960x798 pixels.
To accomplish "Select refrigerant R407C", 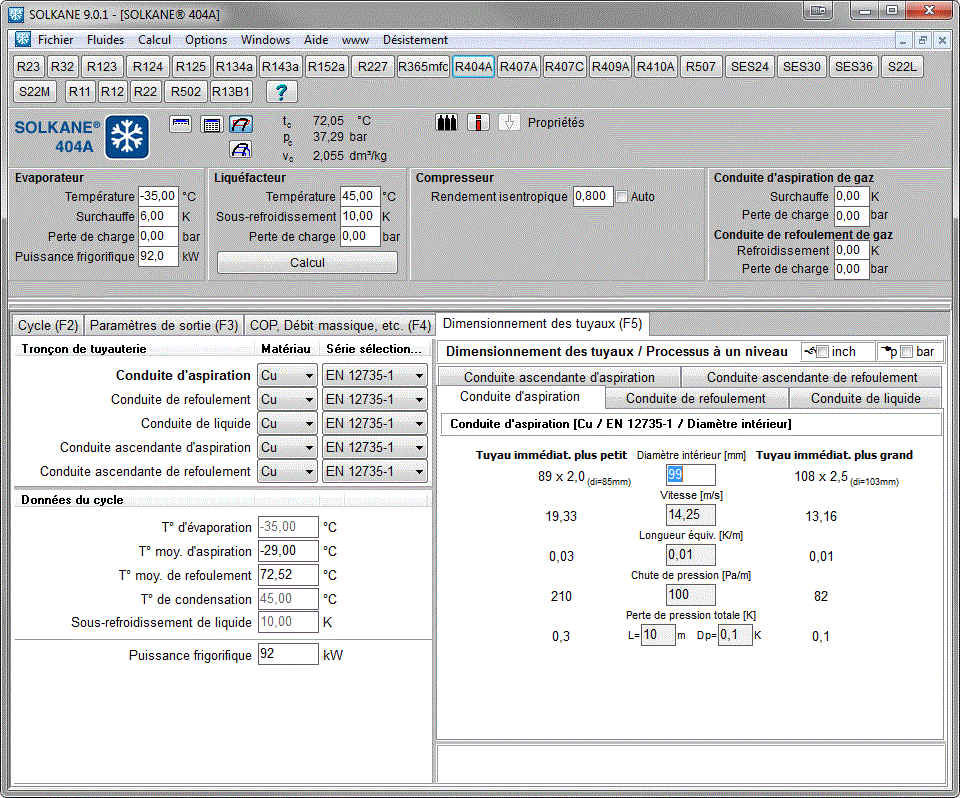I will click(564, 67).
